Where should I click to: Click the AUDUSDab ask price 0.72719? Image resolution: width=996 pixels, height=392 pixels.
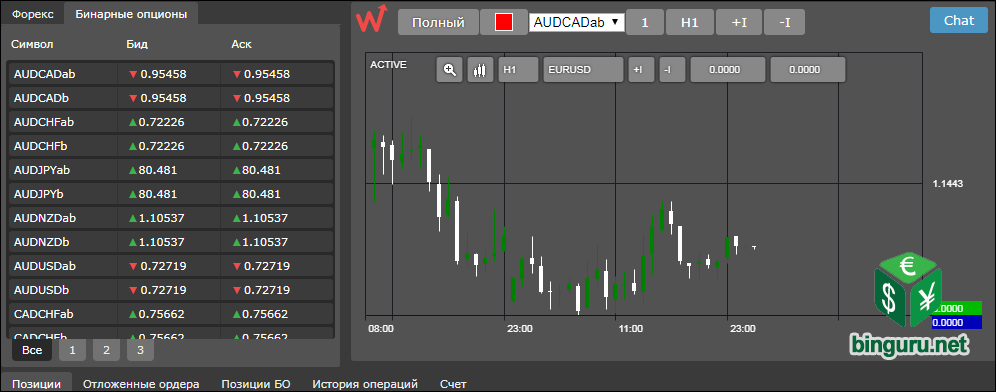click(267, 266)
